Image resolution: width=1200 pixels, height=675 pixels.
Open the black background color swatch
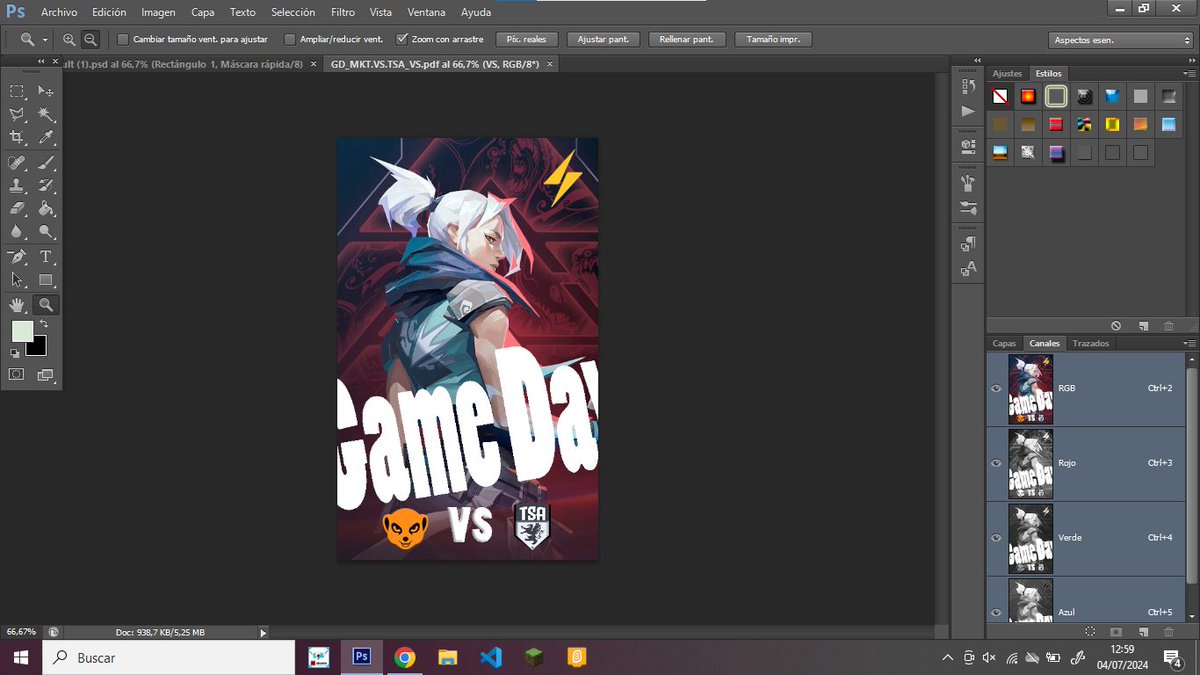[x=38, y=348]
